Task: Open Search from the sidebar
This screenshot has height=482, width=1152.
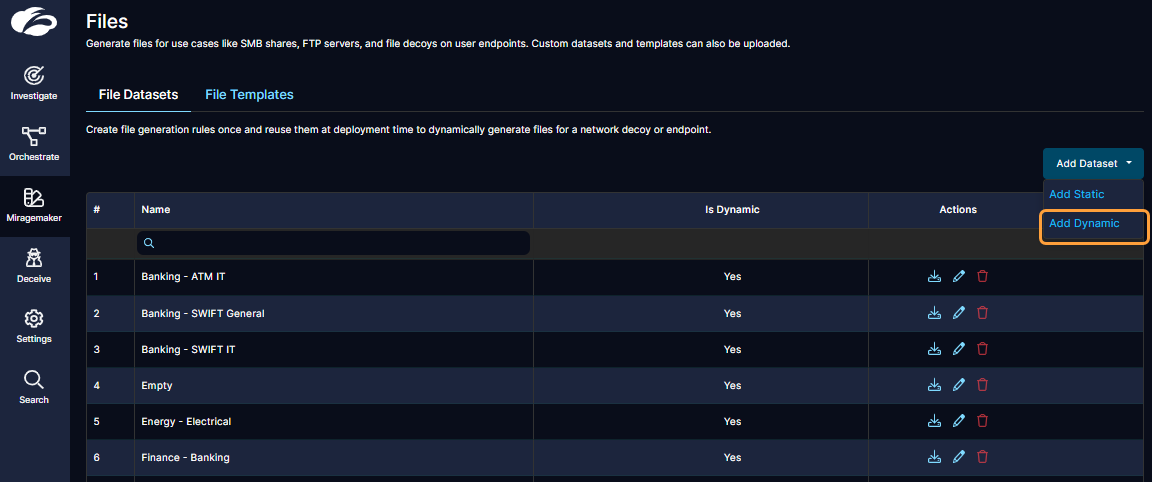Action: 34,387
